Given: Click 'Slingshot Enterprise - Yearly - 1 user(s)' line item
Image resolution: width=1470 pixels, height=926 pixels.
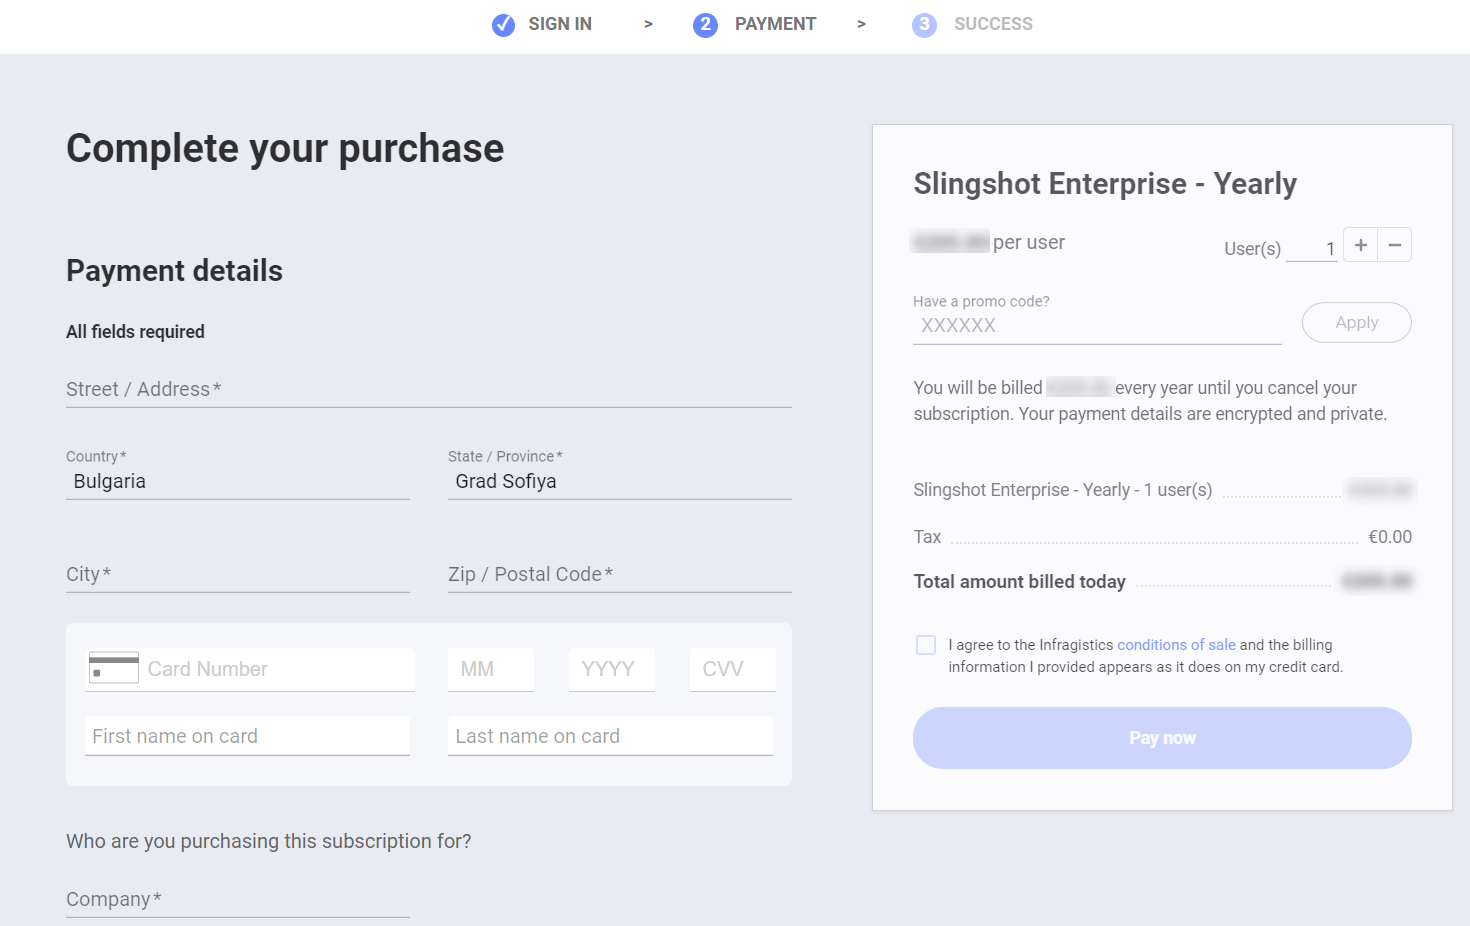Looking at the screenshot, I should pos(1062,490).
